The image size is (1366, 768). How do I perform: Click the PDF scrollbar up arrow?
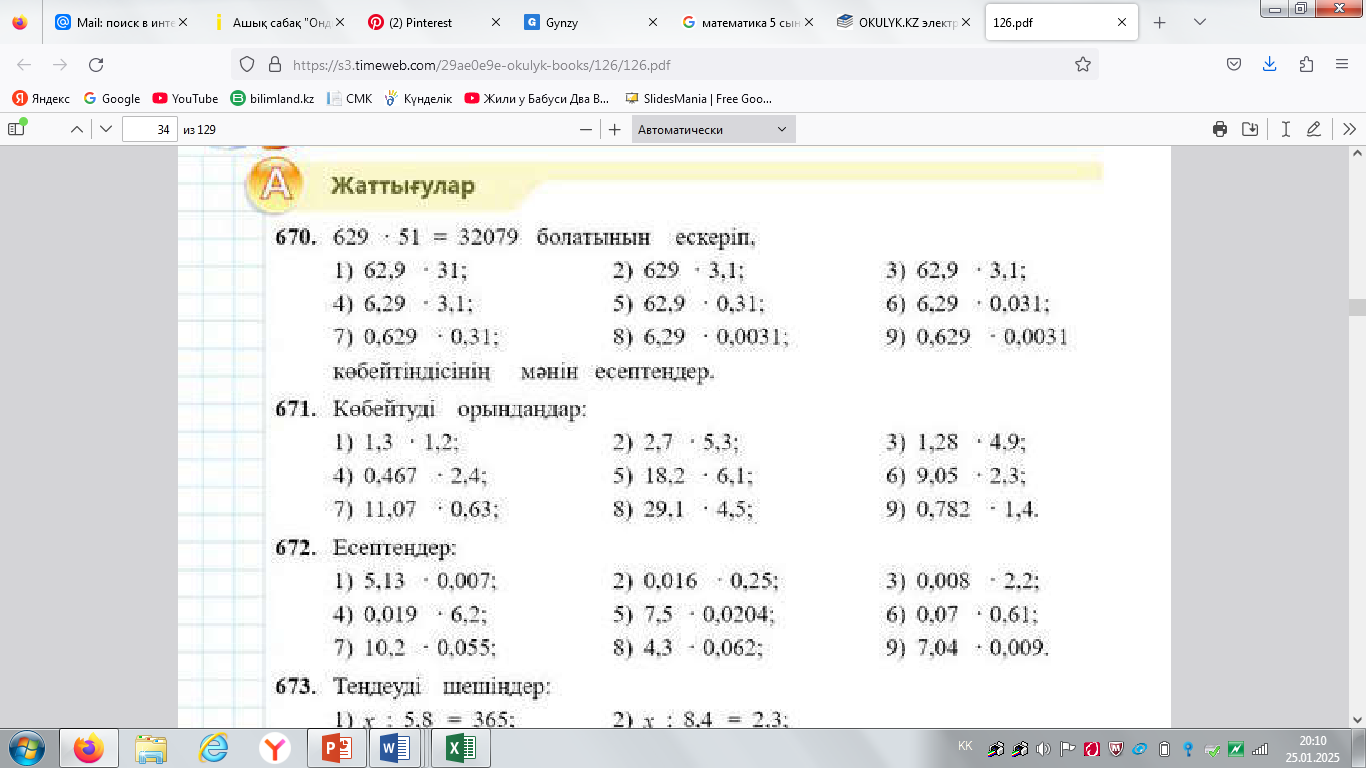[x=1357, y=155]
